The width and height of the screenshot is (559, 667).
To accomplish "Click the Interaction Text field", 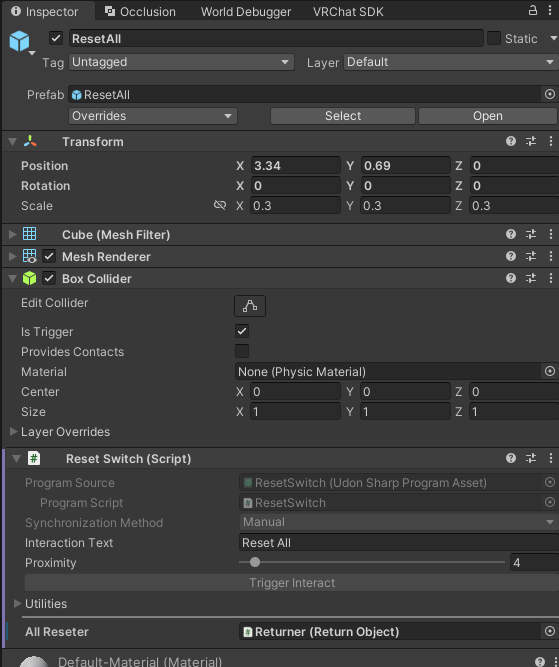I will pos(399,542).
